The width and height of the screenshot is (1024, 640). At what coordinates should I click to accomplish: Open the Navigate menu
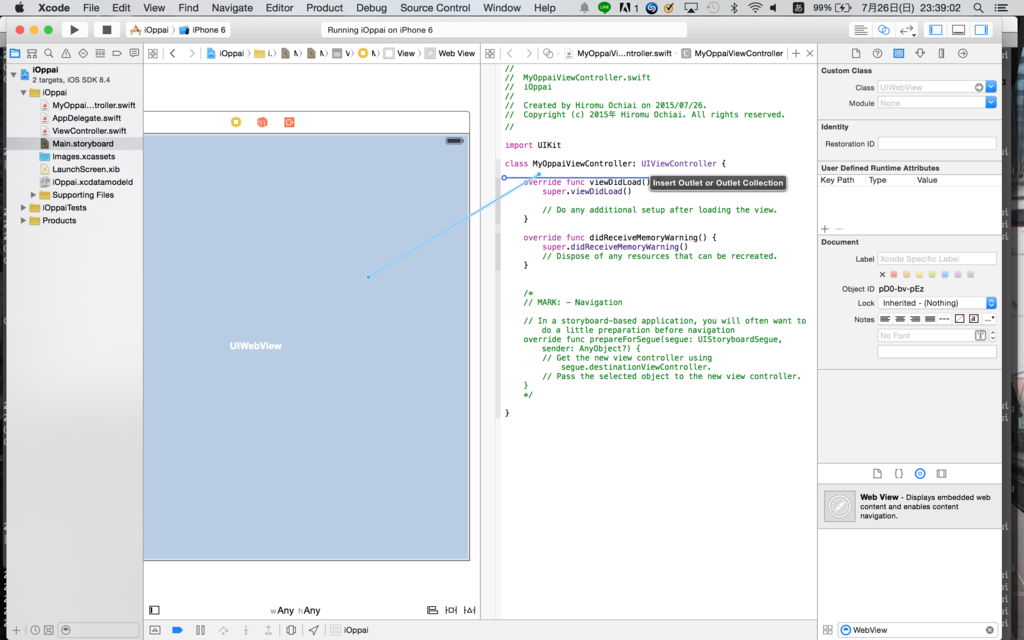[232, 8]
